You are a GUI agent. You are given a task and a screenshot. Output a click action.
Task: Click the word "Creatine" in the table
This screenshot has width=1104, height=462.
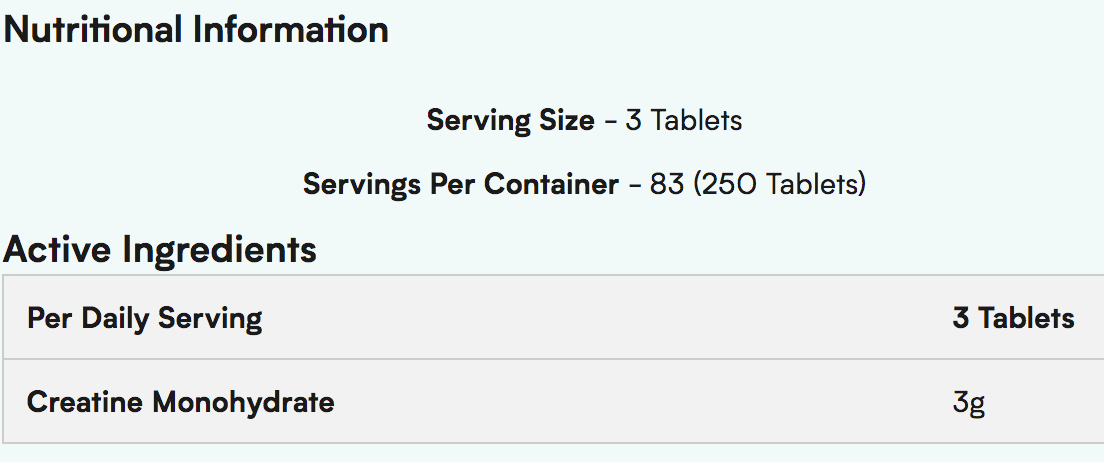[86, 403]
